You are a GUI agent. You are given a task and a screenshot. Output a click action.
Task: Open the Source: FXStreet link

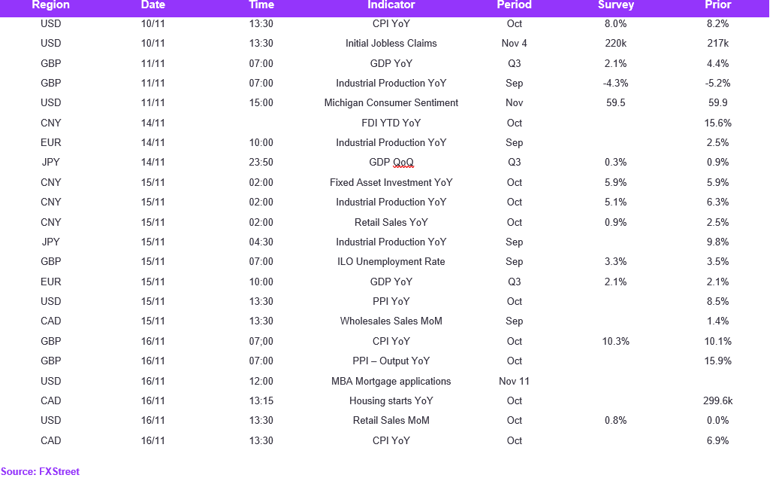40,471
